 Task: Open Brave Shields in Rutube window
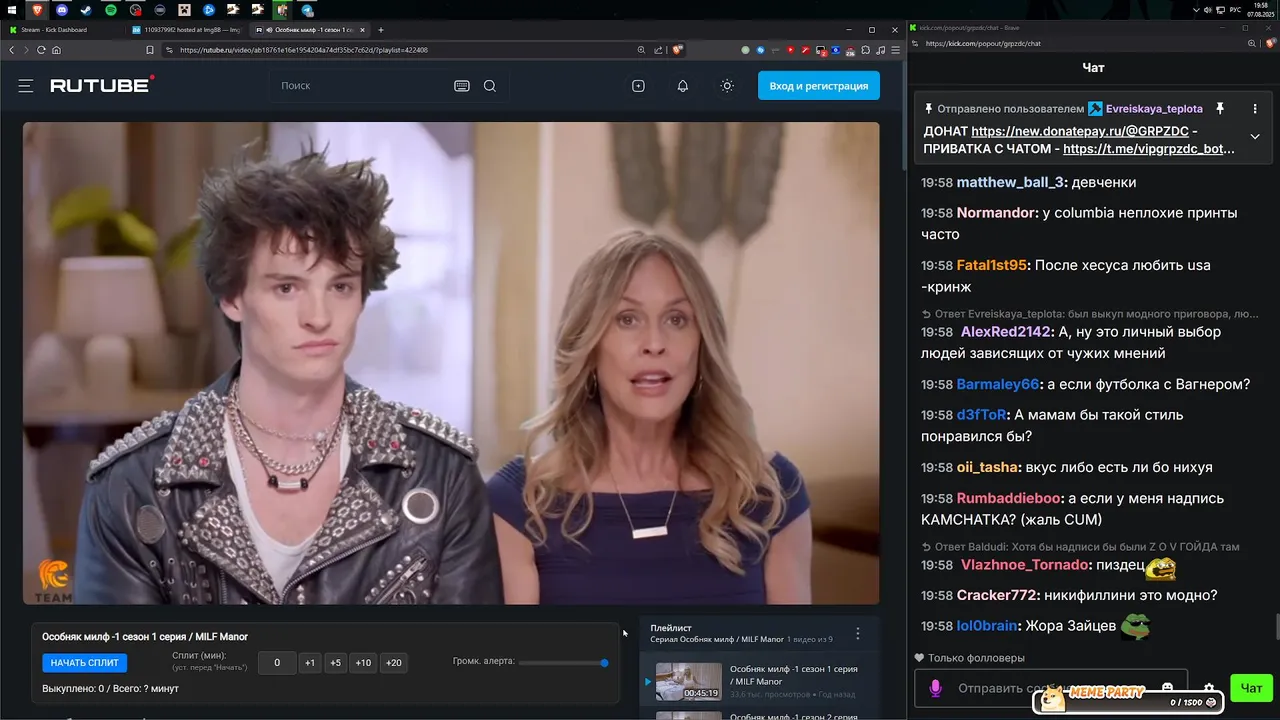(x=678, y=50)
